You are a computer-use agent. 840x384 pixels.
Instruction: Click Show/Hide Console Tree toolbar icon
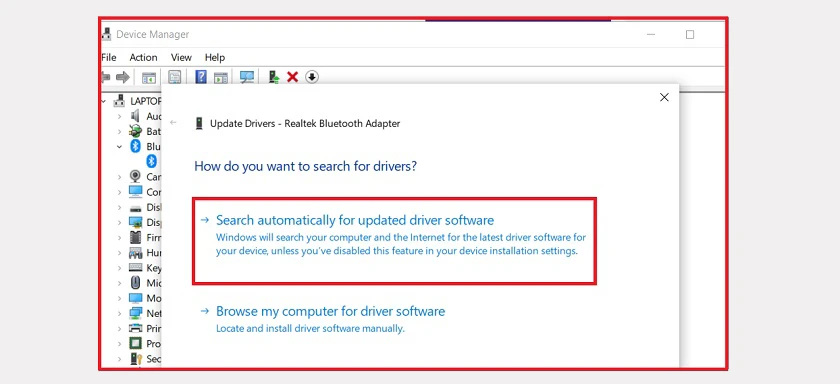click(x=148, y=77)
